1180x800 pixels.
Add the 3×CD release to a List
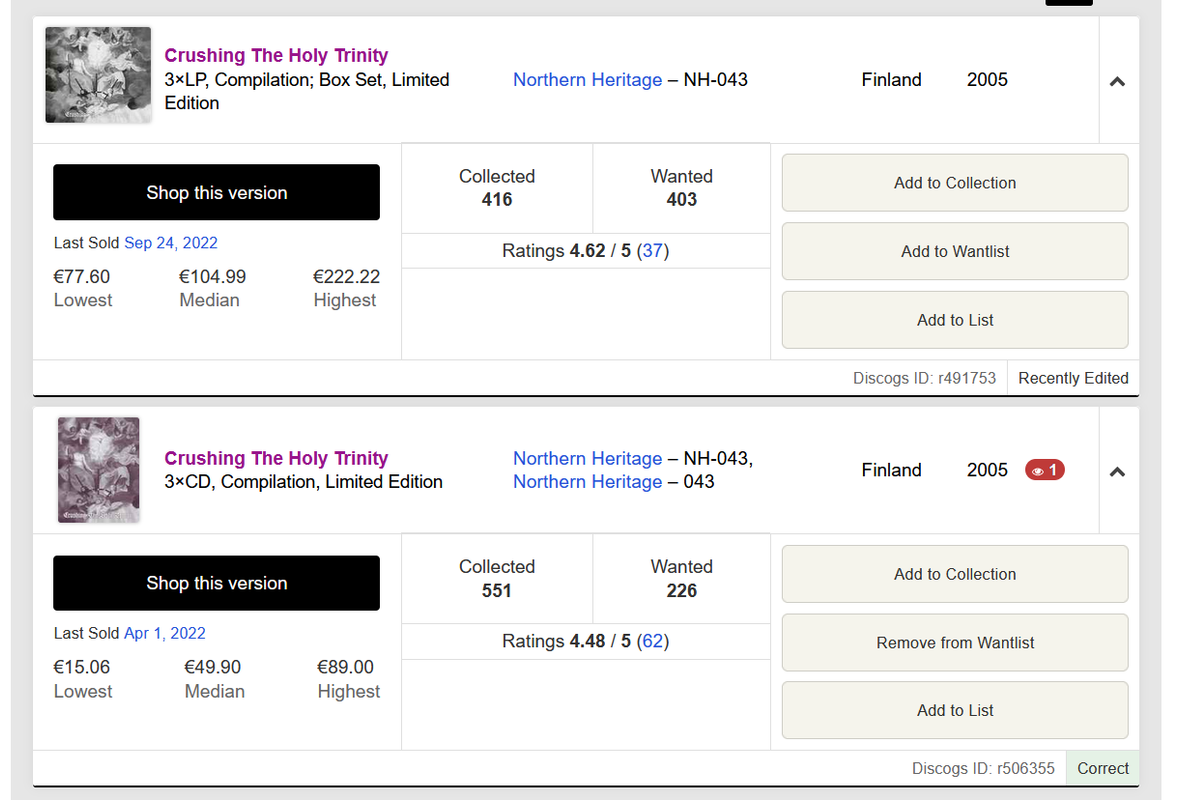point(954,710)
